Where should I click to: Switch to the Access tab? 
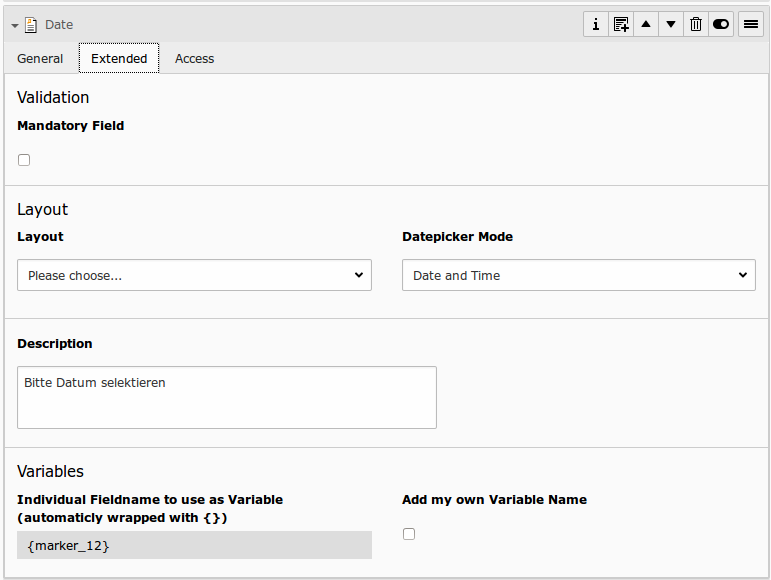(194, 59)
